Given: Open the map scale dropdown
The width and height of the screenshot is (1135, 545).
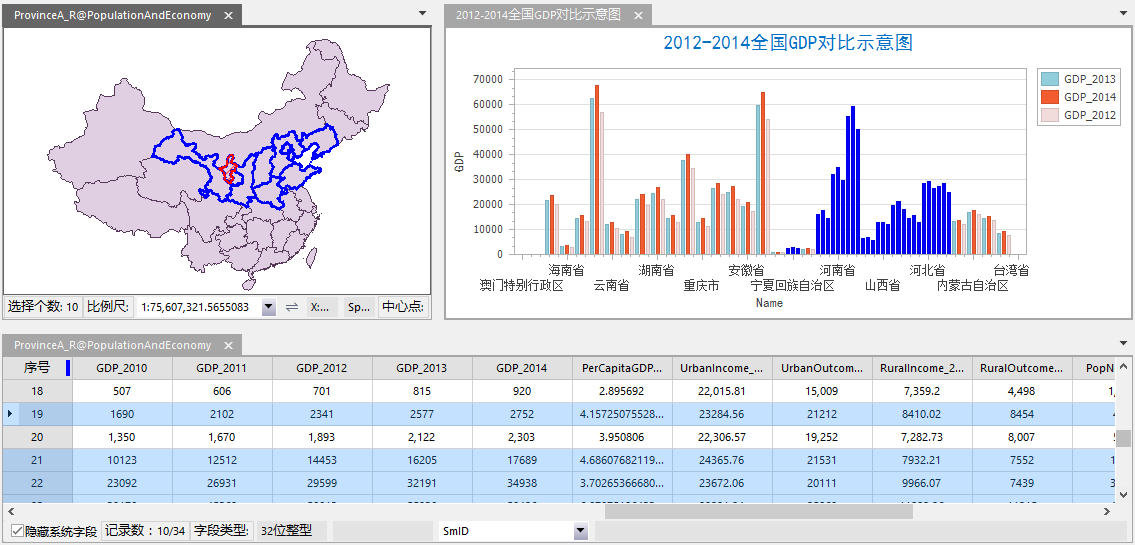Looking at the screenshot, I should tap(268, 307).
